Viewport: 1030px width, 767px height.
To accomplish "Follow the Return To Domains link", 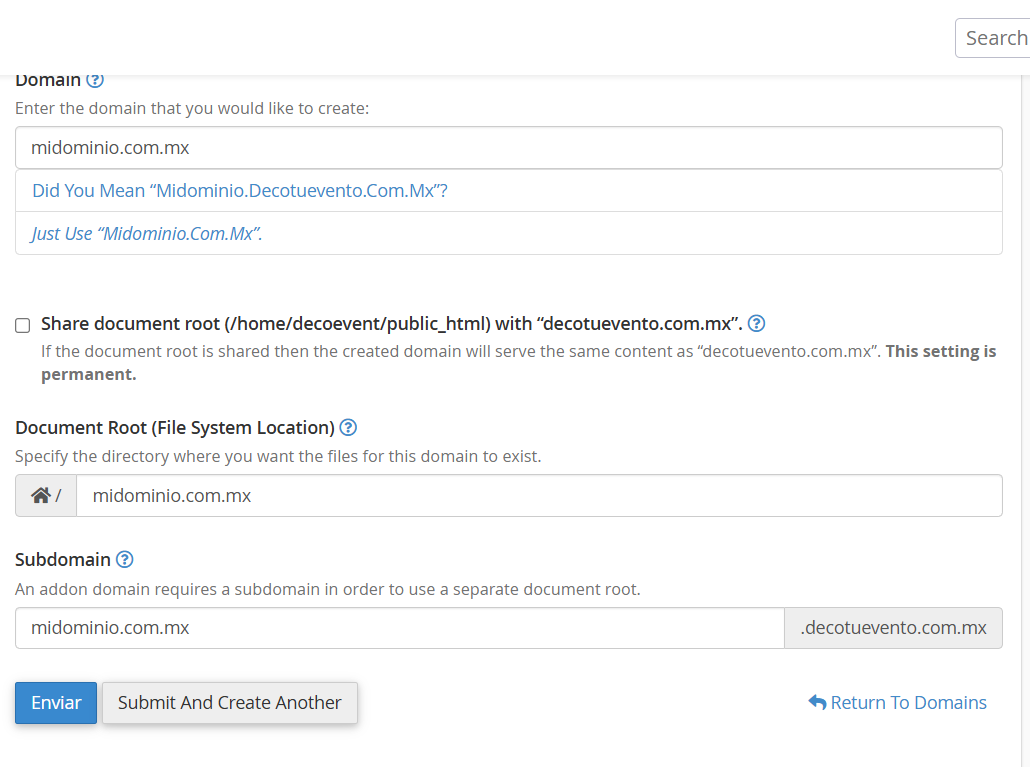I will (x=908, y=703).
